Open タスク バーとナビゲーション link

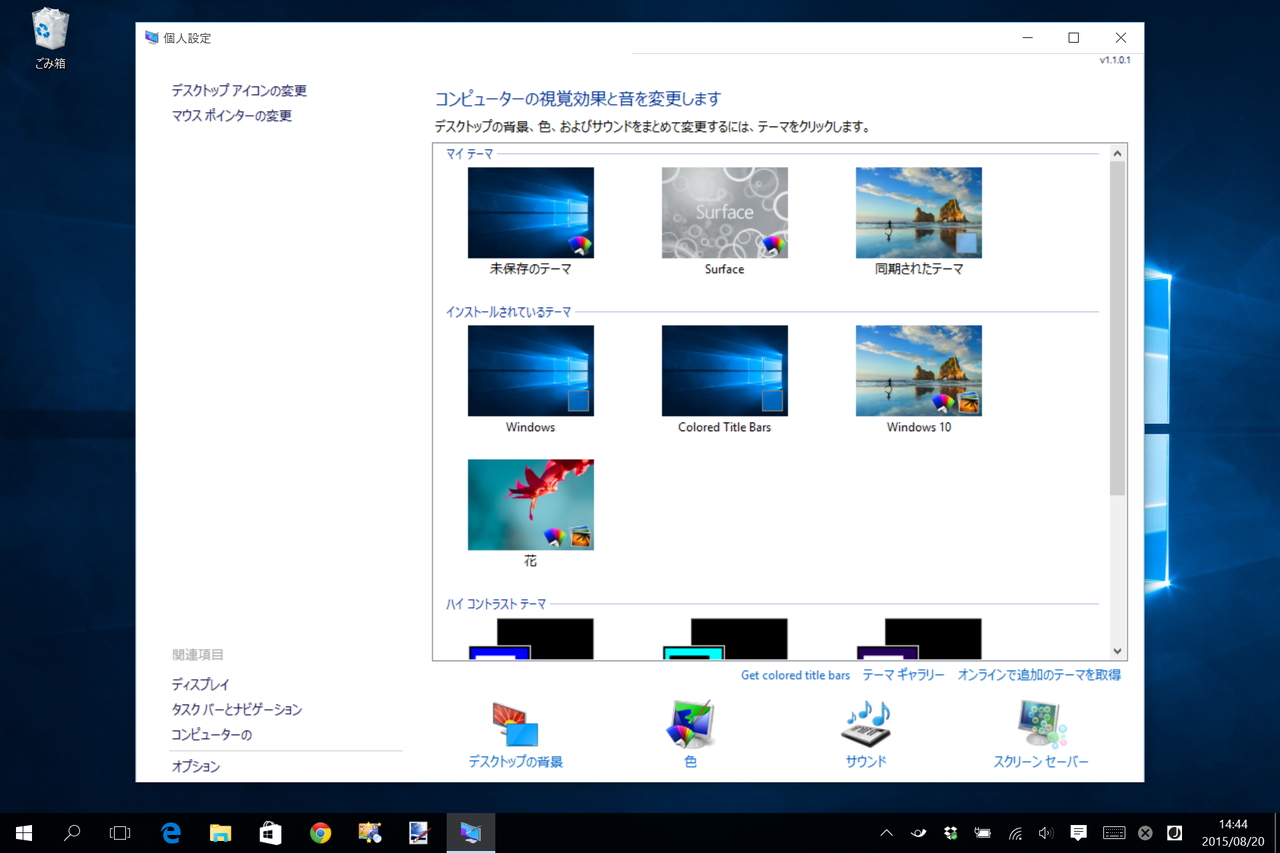pos(236,710)
